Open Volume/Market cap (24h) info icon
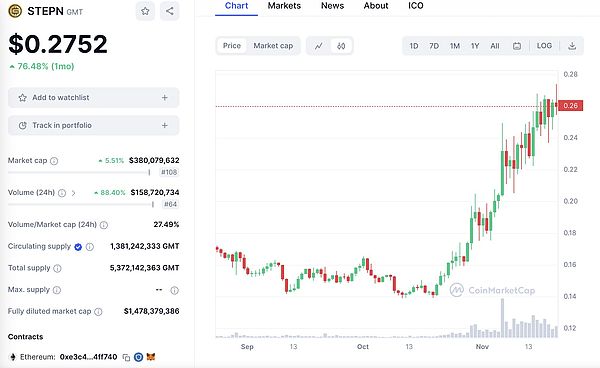Screen dimensions: 600x368 click(x=104, y=225)
